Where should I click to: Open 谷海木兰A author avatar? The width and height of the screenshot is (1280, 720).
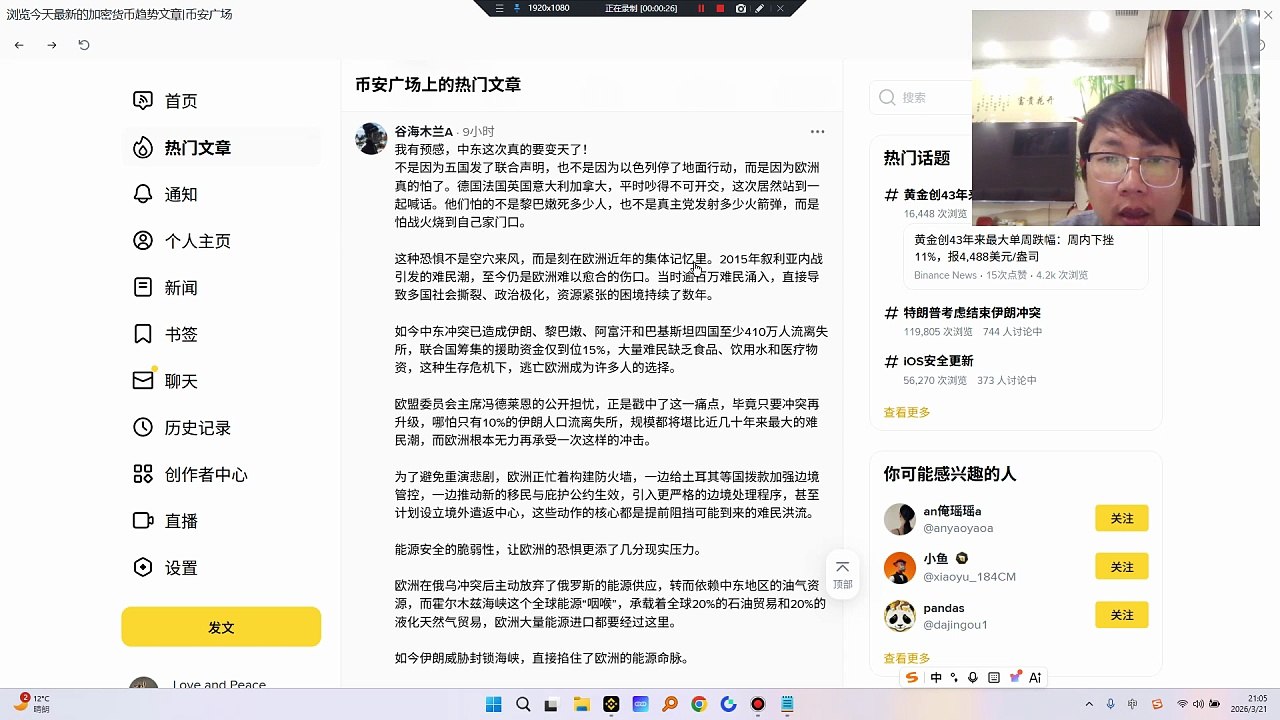click(x=371, y=138)
